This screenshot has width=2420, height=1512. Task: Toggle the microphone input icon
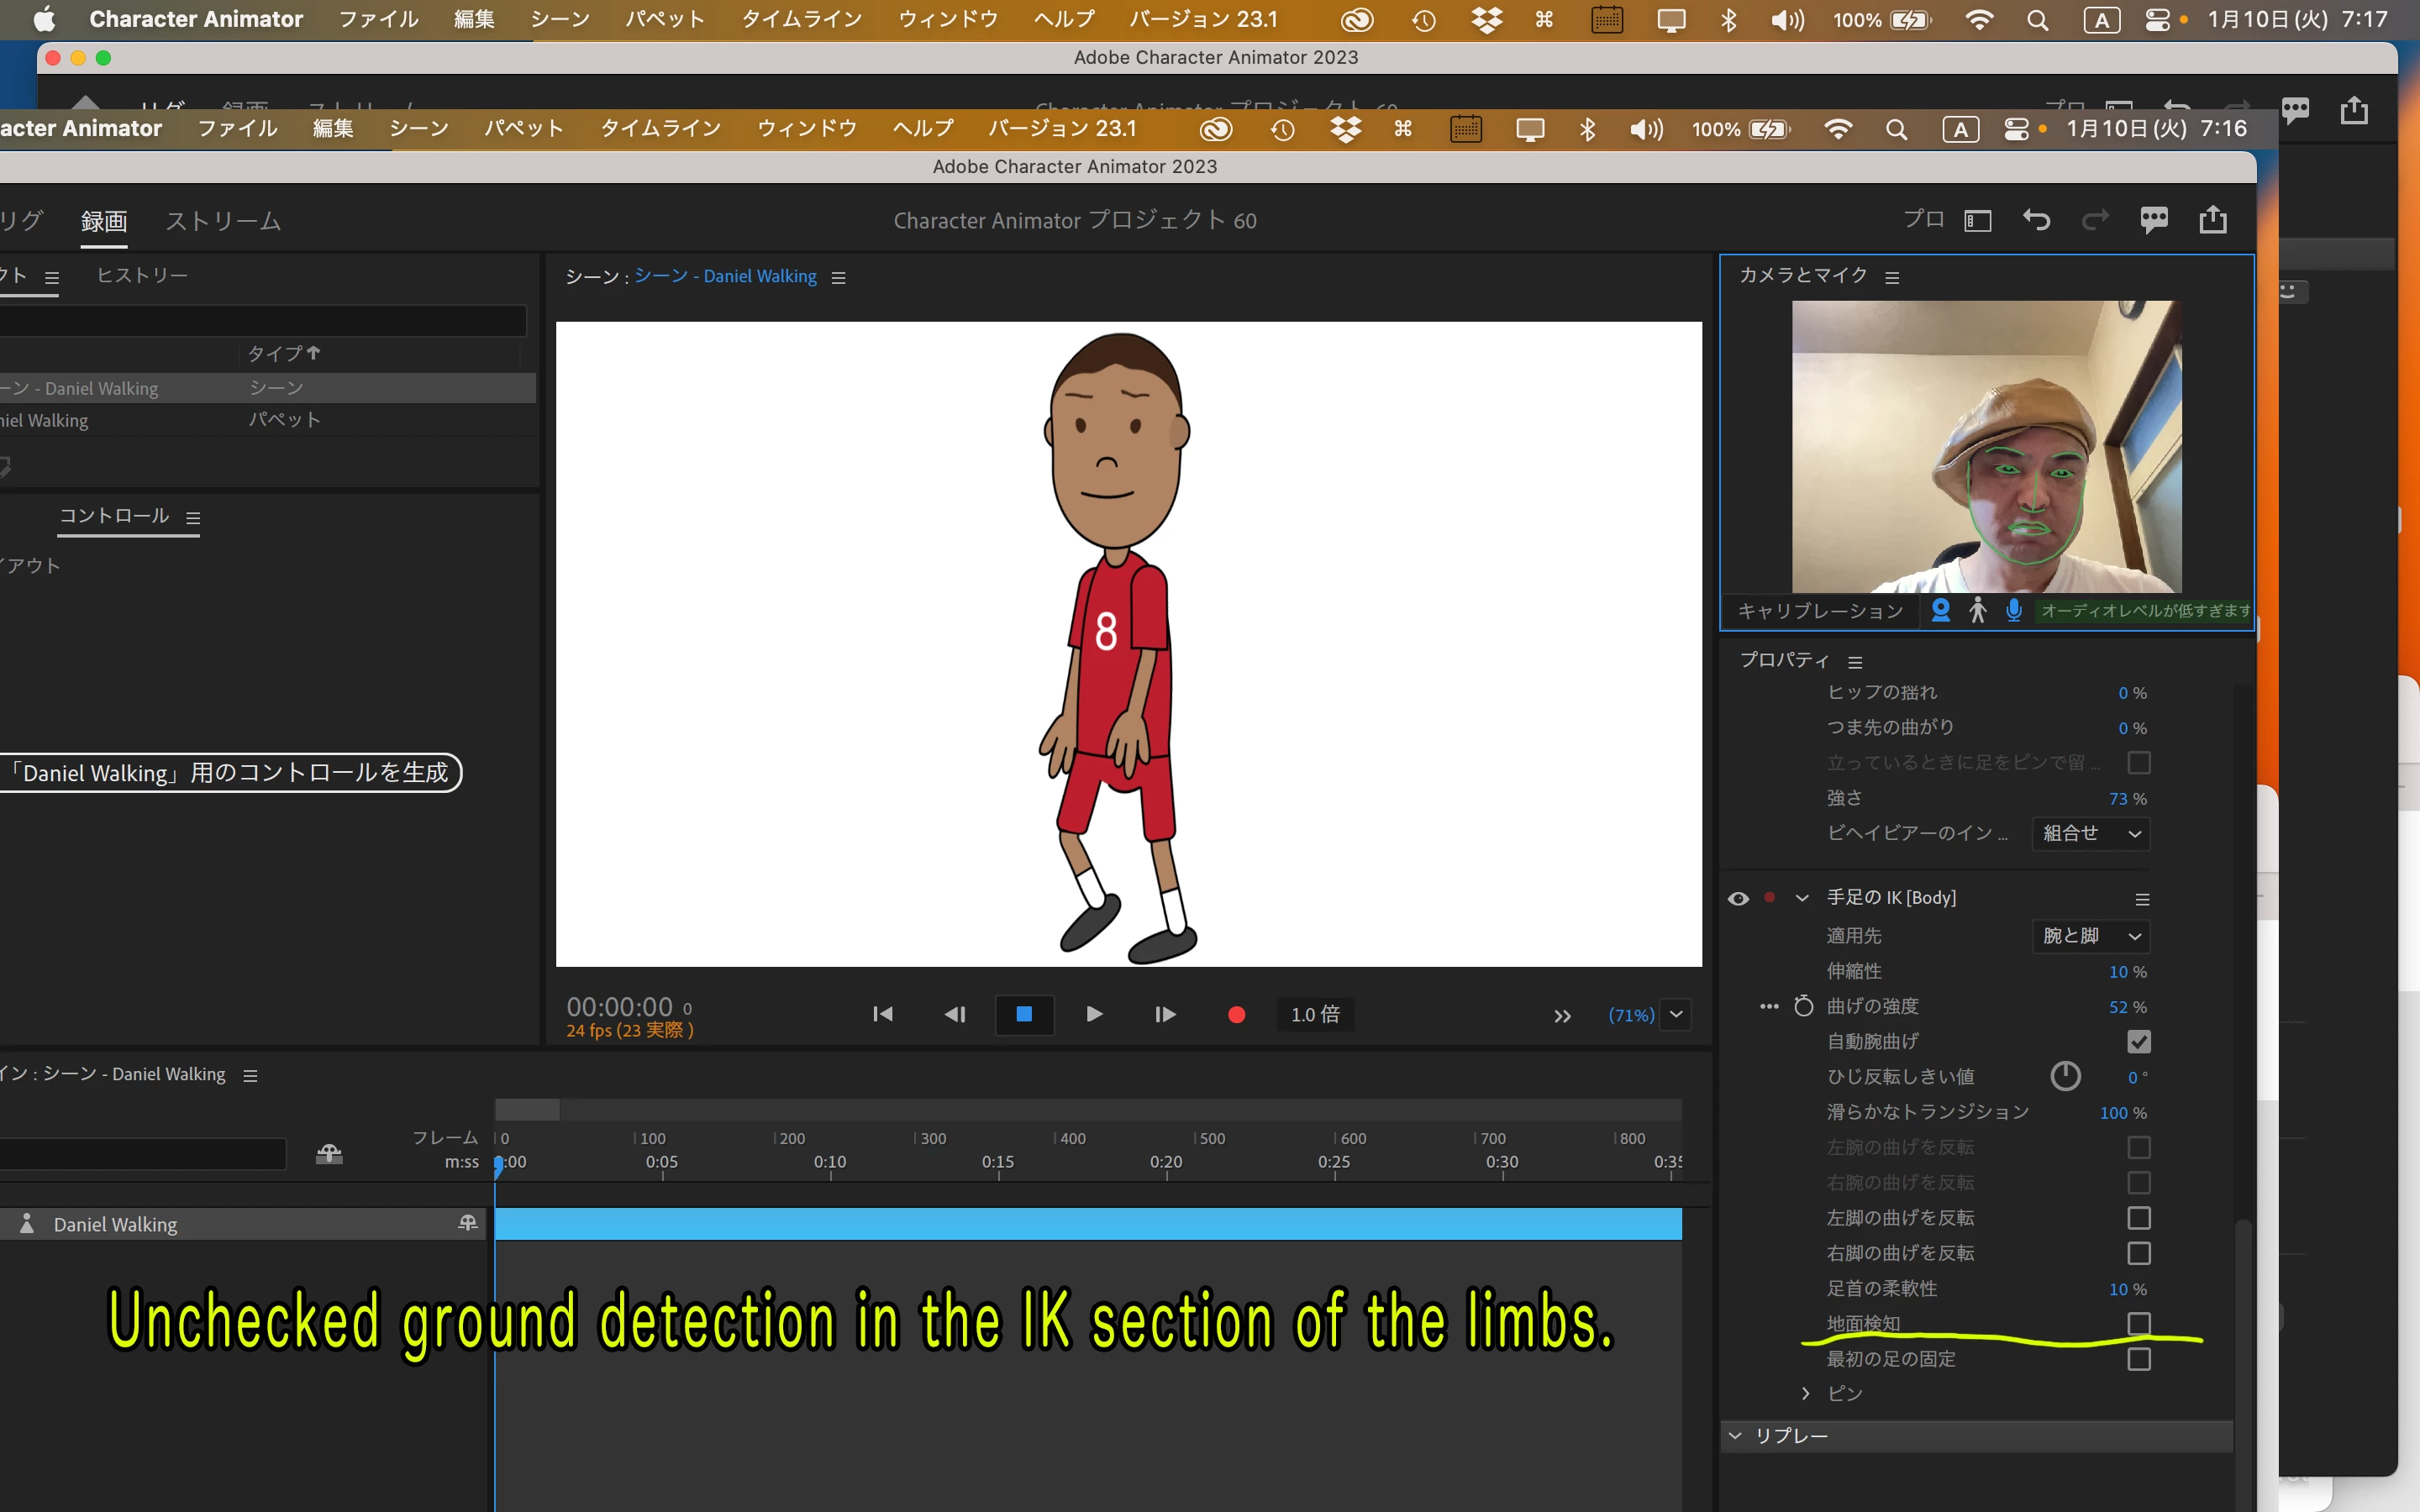[2014, 610]
